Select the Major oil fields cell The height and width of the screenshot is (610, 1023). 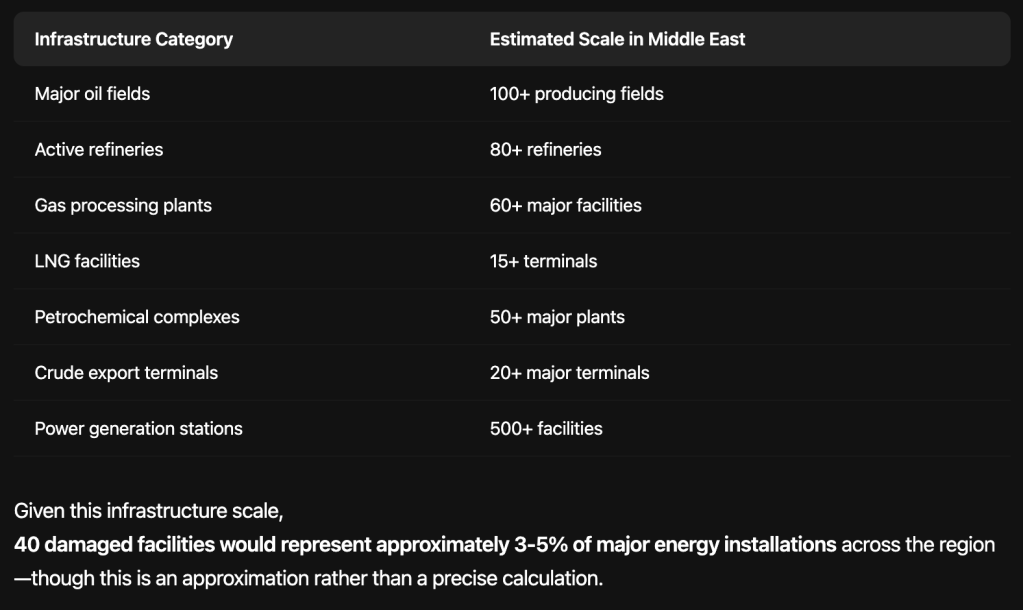(92, 94)
